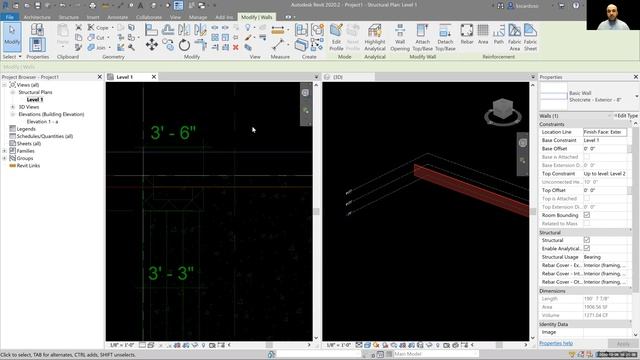Viewport: 640px width, 360px height.
Task: Select Elevation 1 - a in browser
Action: click(x=42, y=122)
